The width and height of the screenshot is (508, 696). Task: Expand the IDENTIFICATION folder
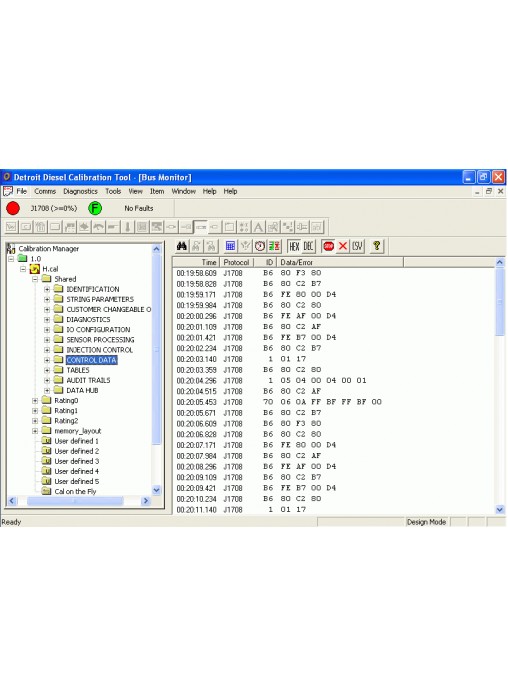point(47,289)
